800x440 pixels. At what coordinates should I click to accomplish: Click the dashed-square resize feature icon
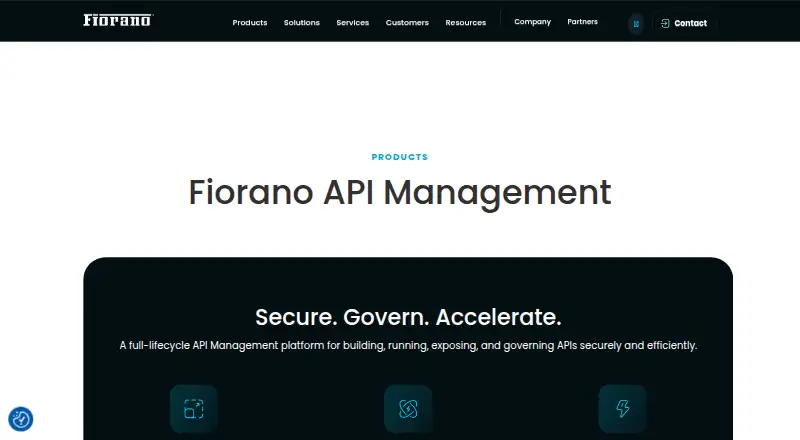click(193, 408)
